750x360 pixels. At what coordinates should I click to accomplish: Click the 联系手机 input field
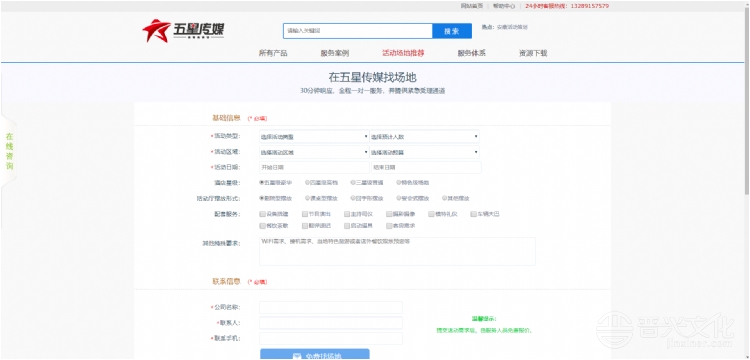click(x=331, y=338)
